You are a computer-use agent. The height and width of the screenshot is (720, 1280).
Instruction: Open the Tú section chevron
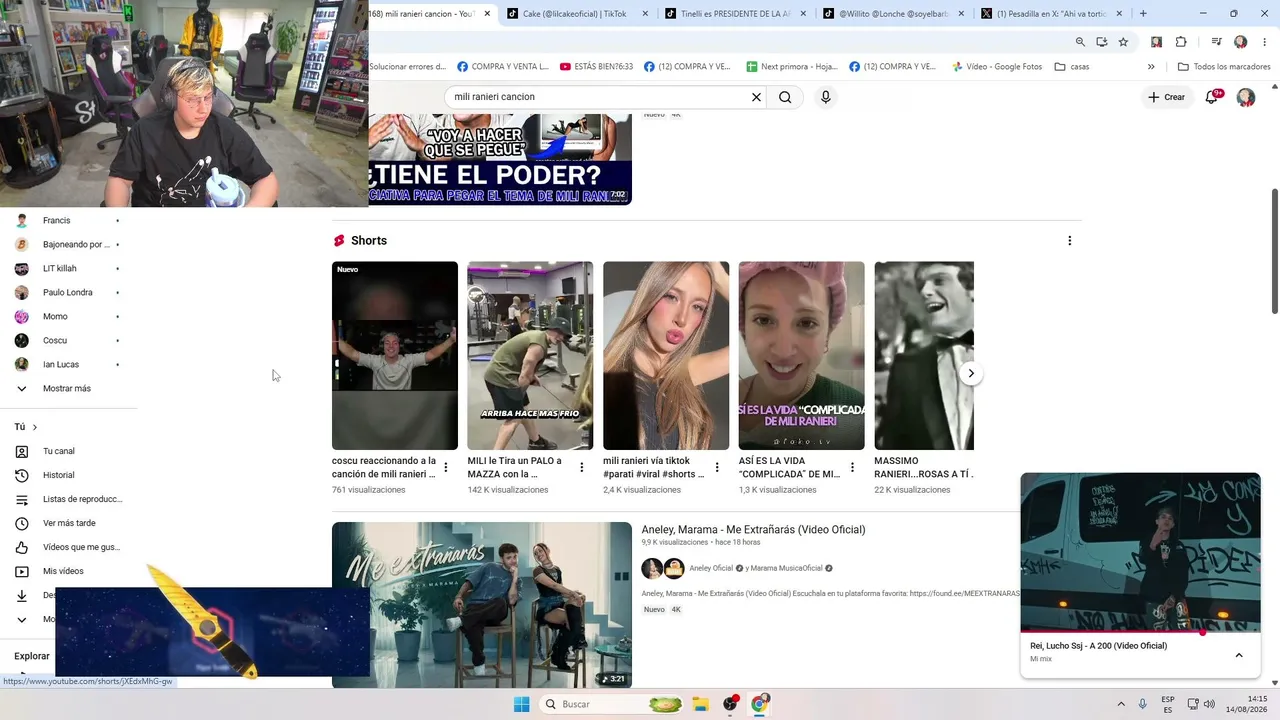(35, 427)
